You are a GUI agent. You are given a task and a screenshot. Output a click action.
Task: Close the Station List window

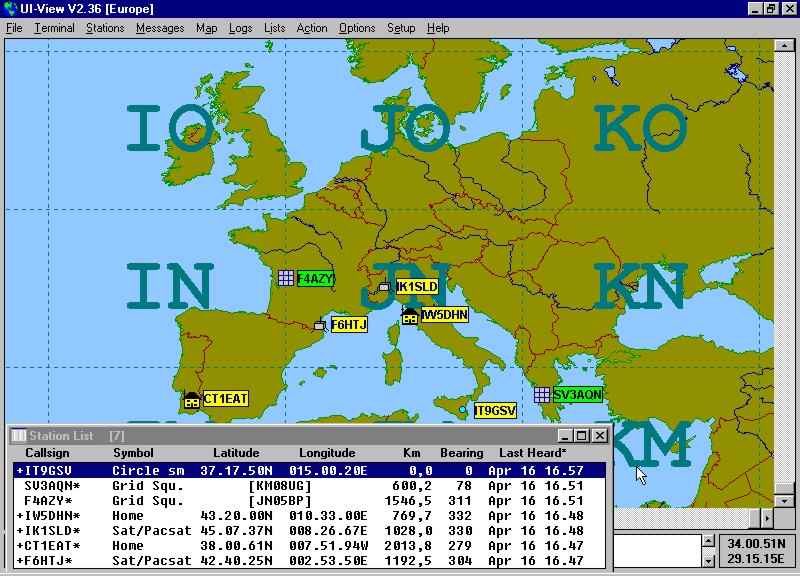(x=600, y=435)
